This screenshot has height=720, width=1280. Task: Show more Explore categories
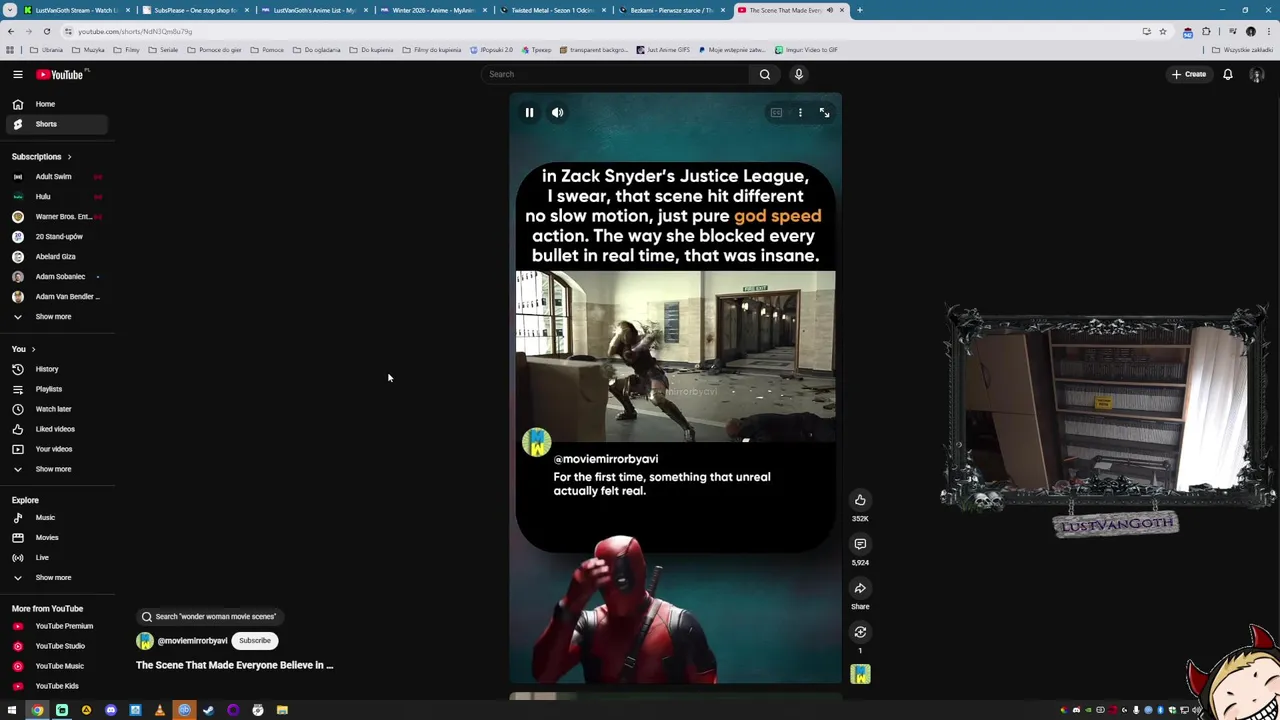56,578
